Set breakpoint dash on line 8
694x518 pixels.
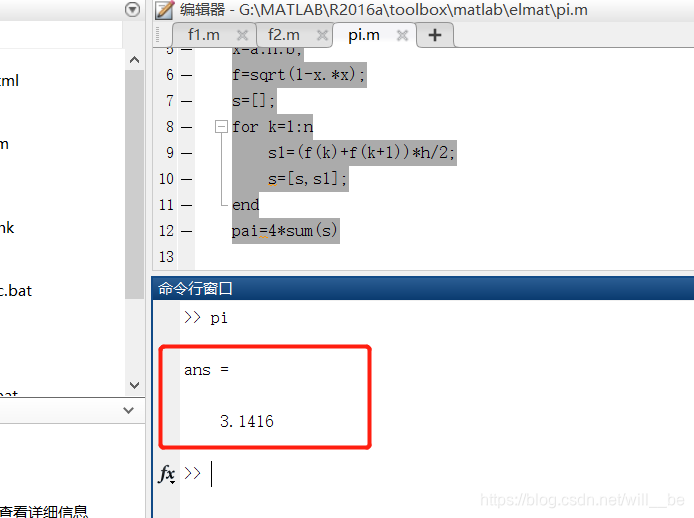coord(187,128)
